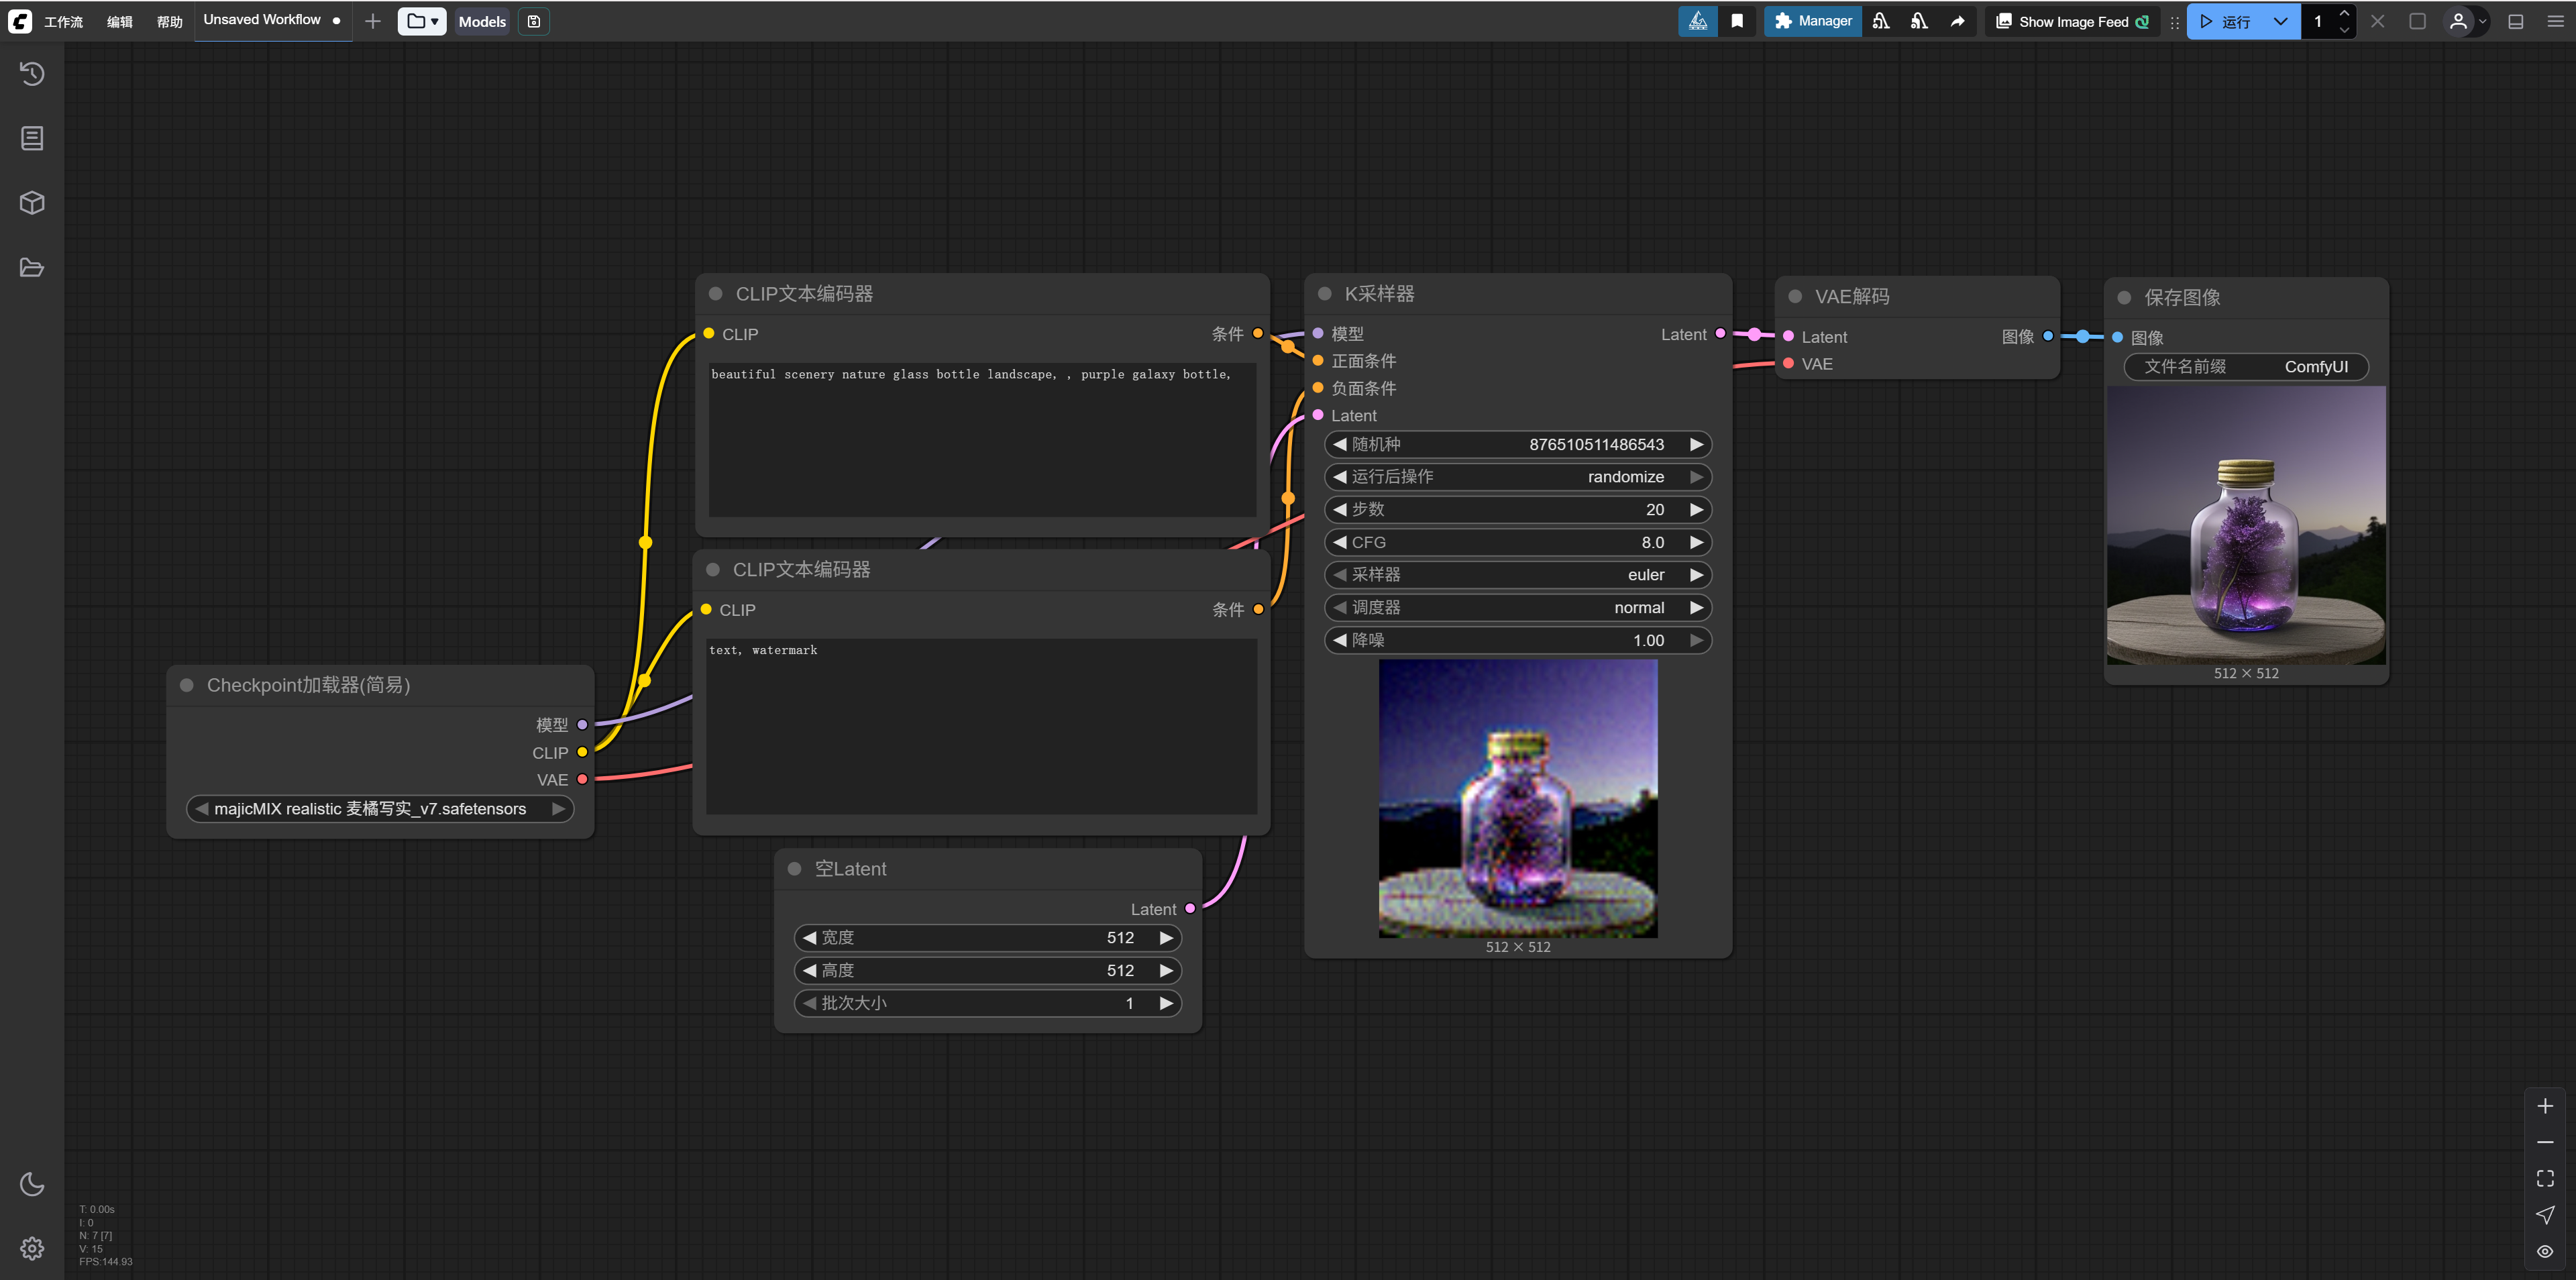Increase CFG value with right arrow

tap(1696, 542)
